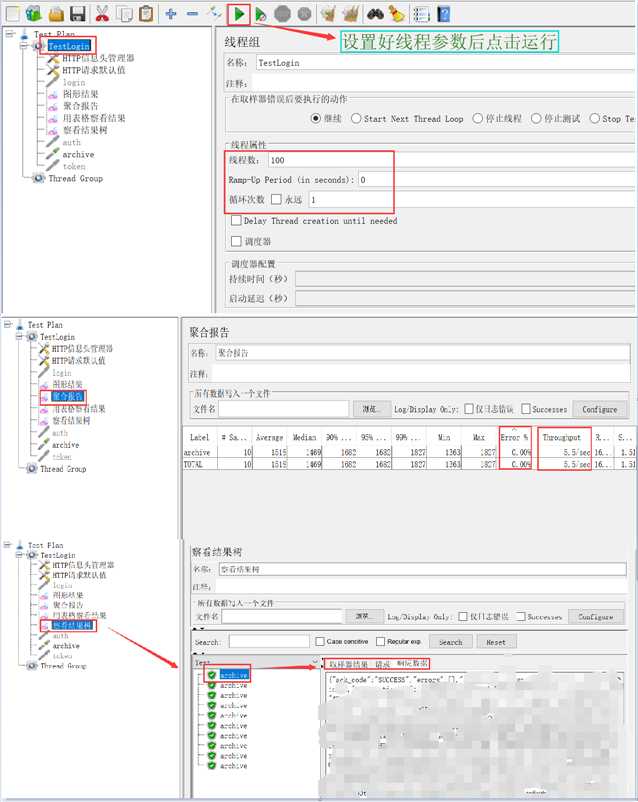Select HTTP信息头管理器 in the 线程组 view tree
This screenshot has height=802, width=638.
[98, 58]
